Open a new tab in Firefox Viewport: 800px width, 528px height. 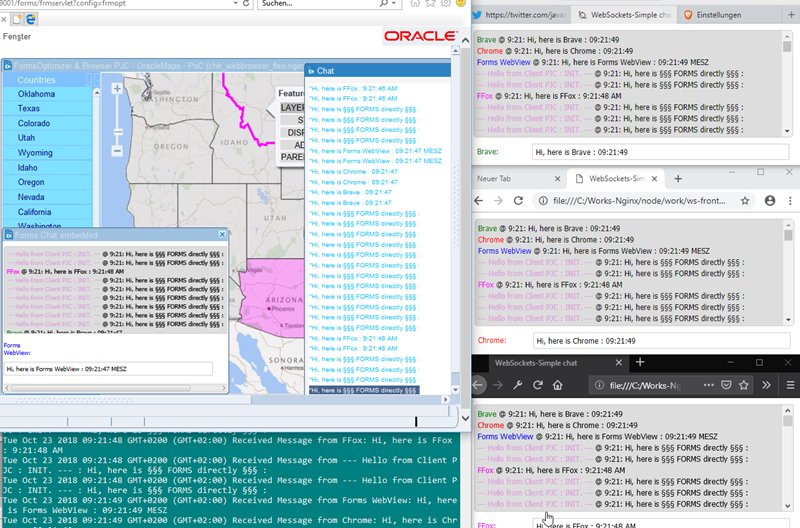tap(640, 362)
